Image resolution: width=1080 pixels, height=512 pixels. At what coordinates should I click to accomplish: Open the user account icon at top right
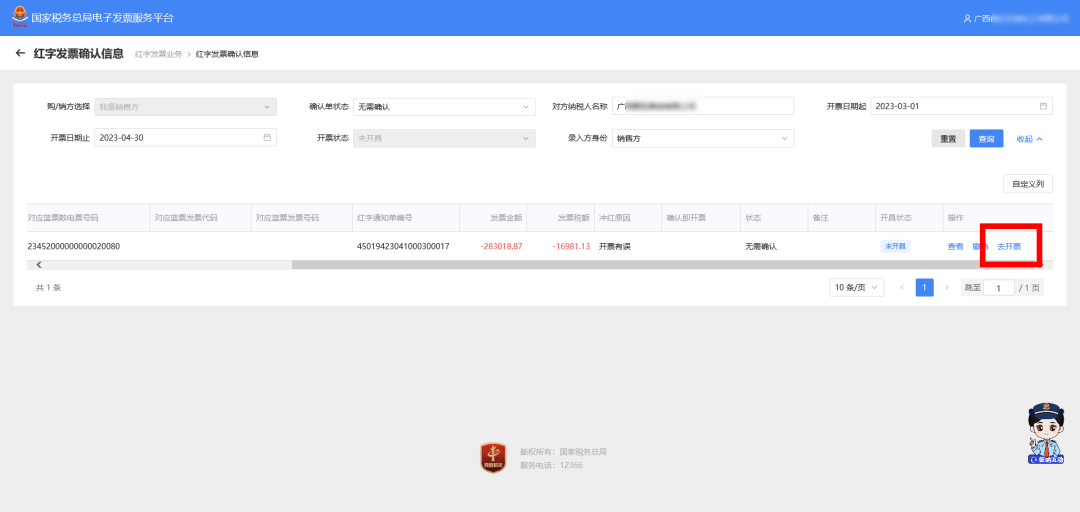pyautogui.click(x=967, y=19)
